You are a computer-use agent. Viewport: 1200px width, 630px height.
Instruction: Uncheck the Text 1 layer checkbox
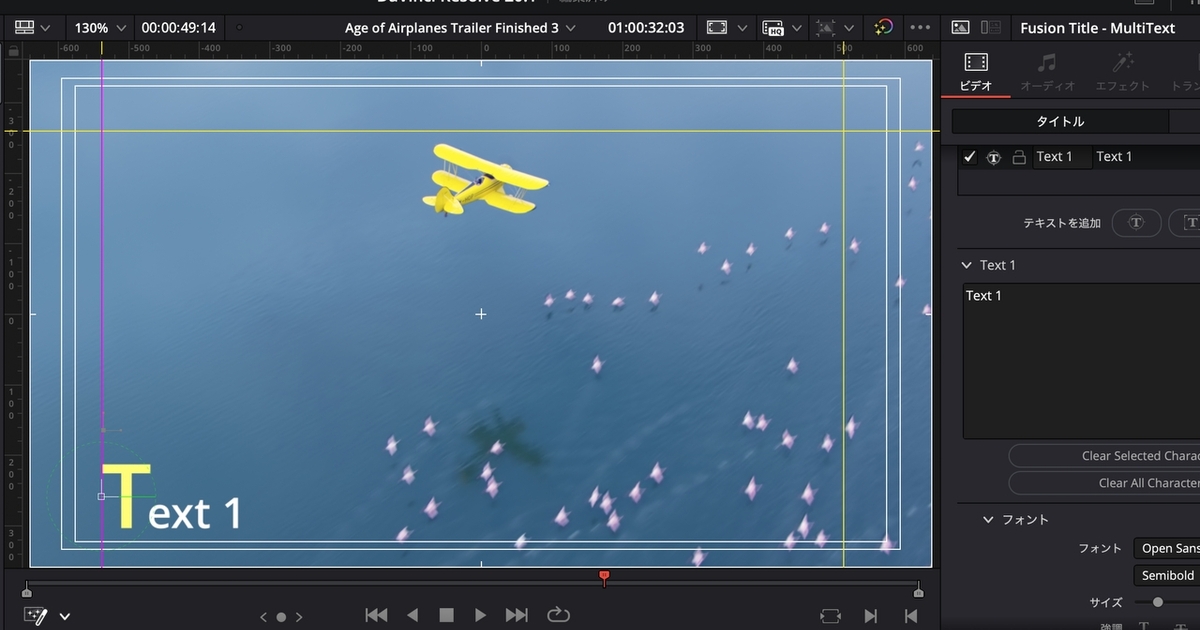coord(969,157)
